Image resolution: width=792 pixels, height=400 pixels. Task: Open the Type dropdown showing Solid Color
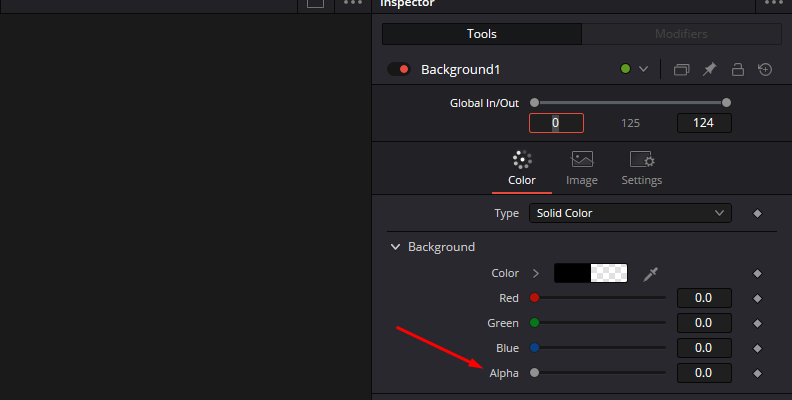tap(629, 213)
